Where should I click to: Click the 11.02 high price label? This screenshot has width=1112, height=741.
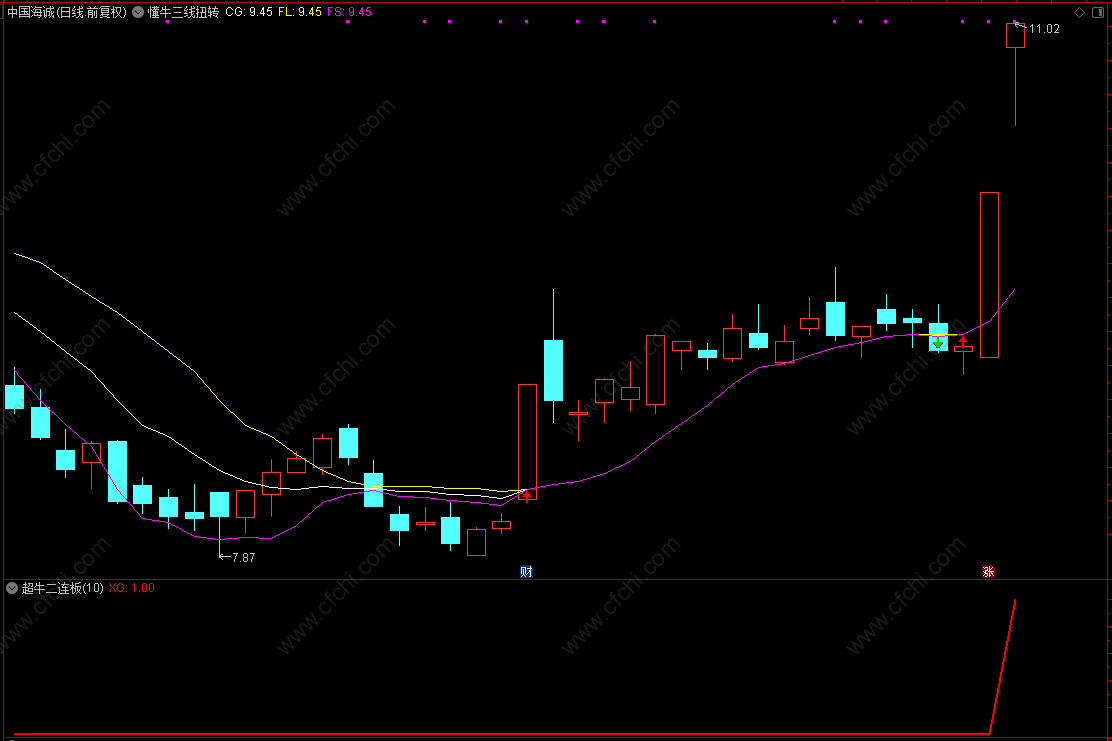click(1044, 29)
